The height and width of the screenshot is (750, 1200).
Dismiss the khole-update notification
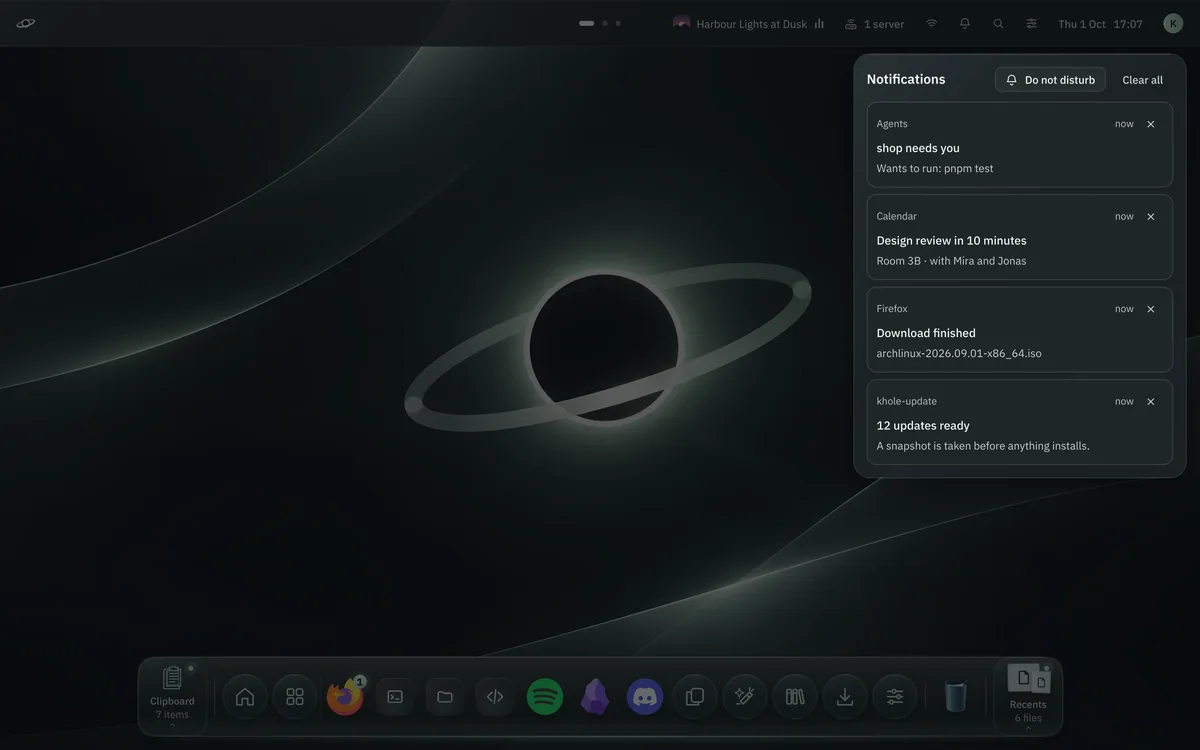point(1150,401)
